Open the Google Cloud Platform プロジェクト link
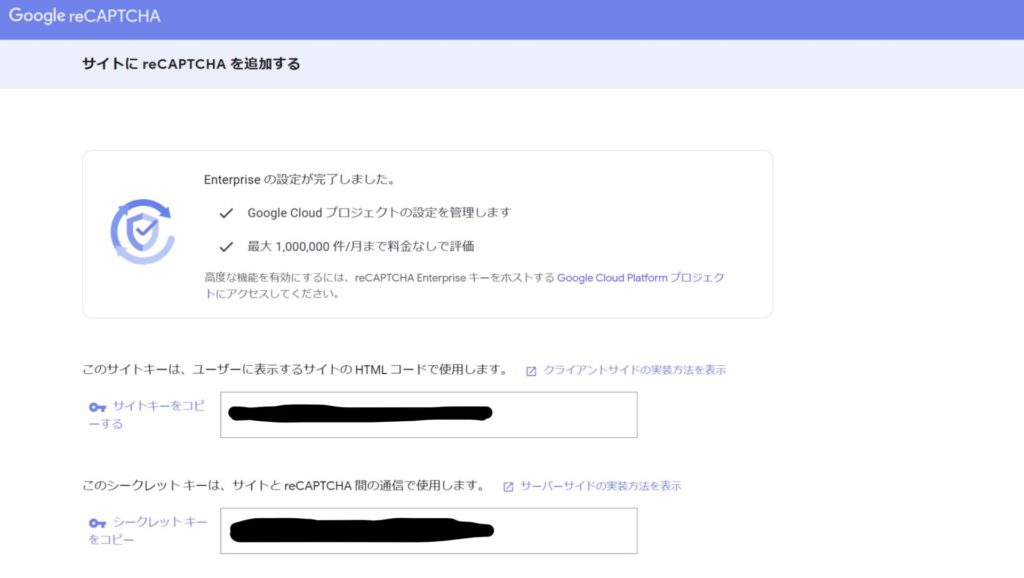 640,278
